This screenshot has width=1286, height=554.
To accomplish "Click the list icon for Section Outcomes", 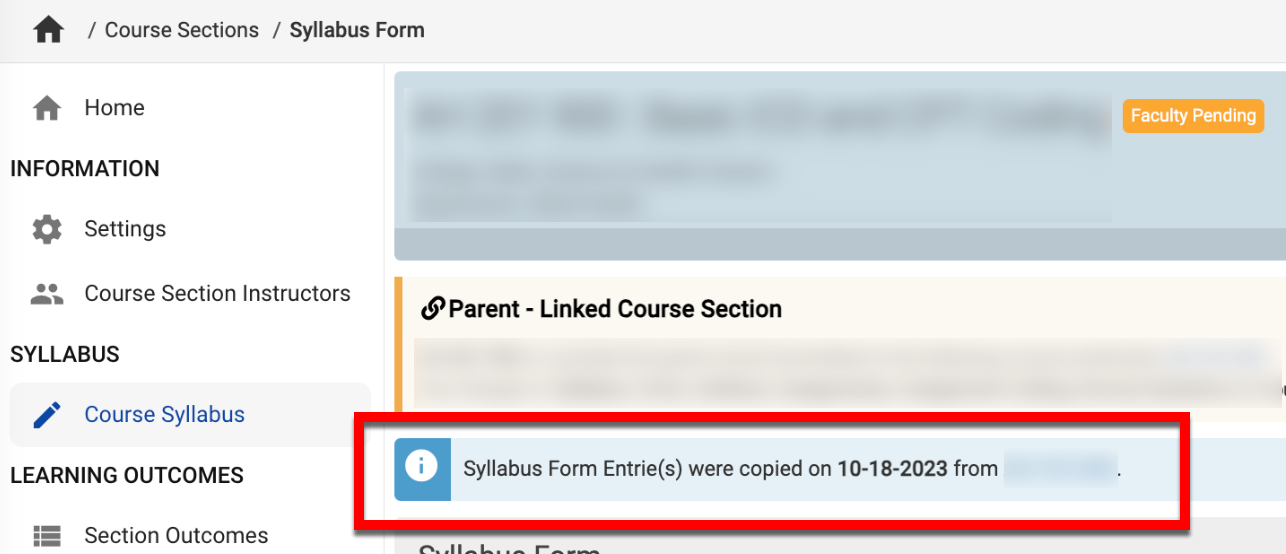I will 47,536.
